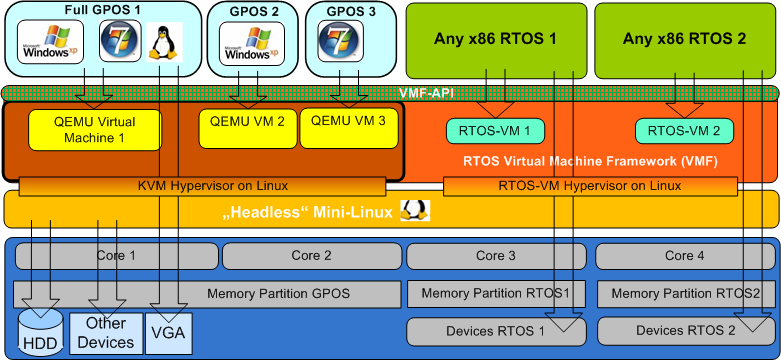The image size is (781, 360).
Task: Select the Windows XP logo under GPOS 2
Action: (253, 43)
